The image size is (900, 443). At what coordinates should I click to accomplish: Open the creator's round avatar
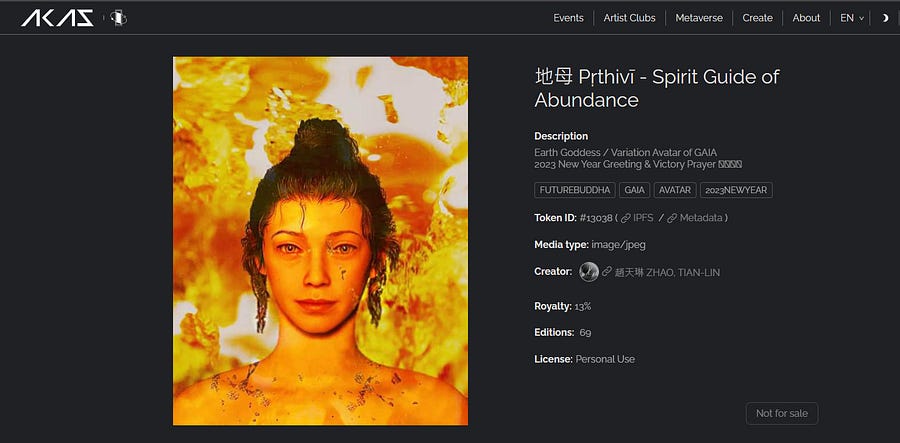589,271
